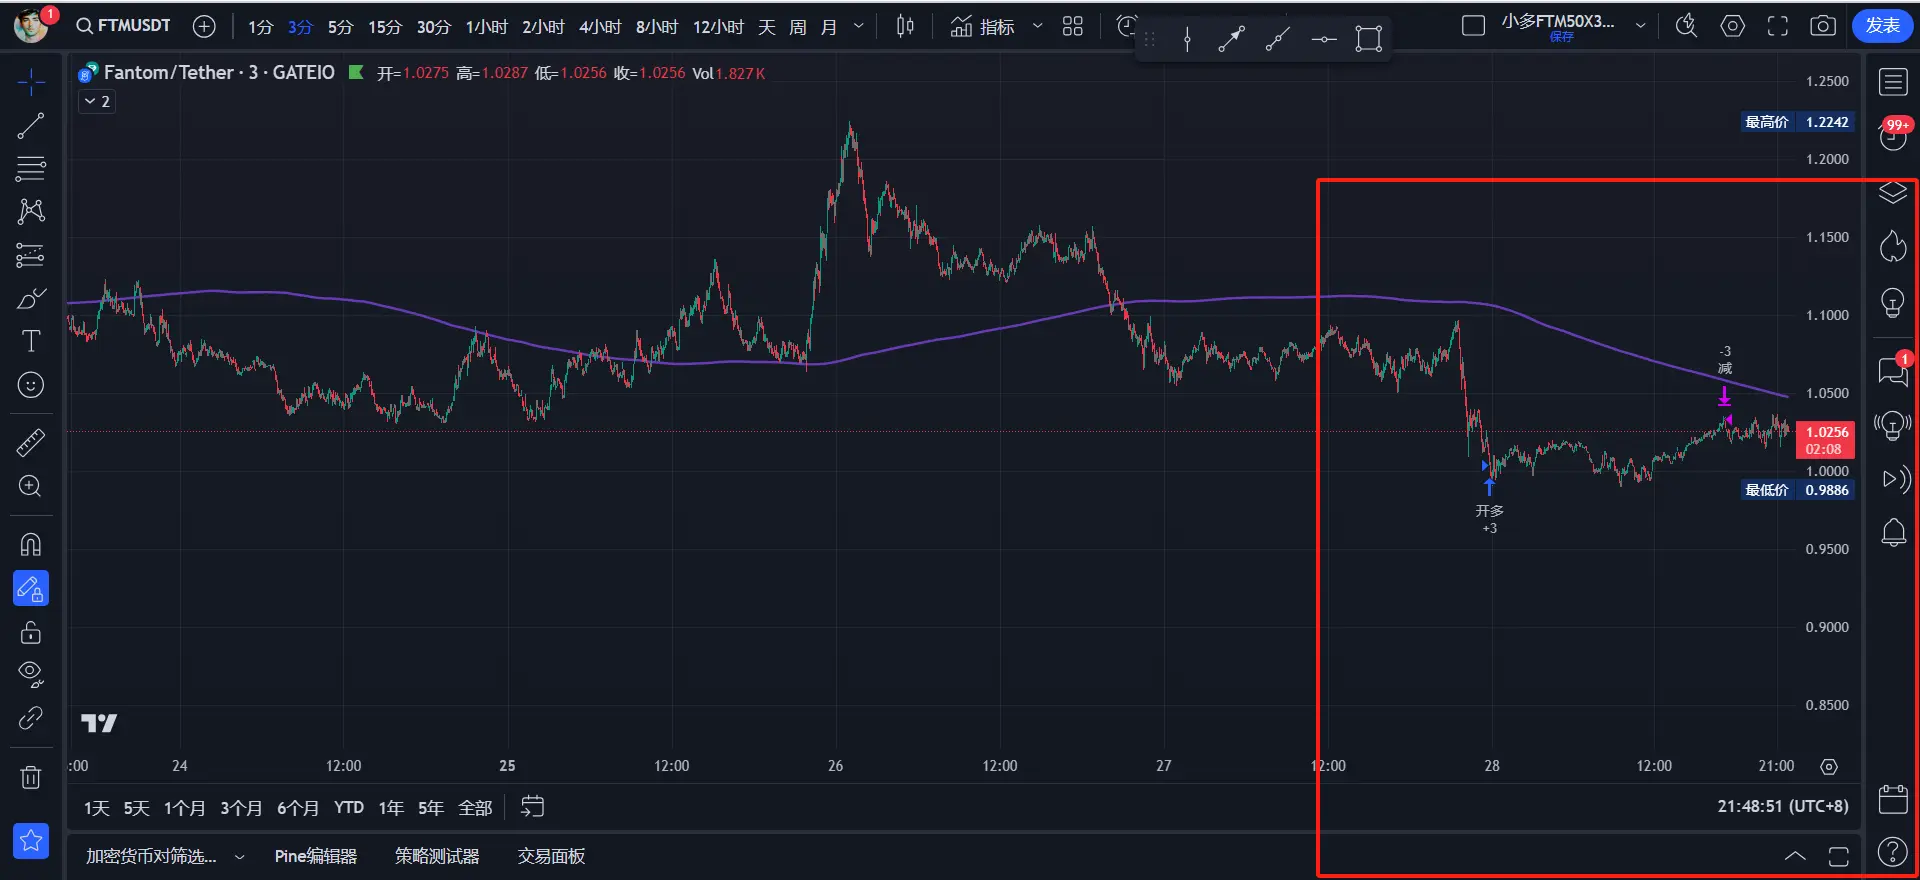Choose the 15分 interval
Image resolution: width=1920 pixels, height=880 pixels.
[x=385, y=27]
